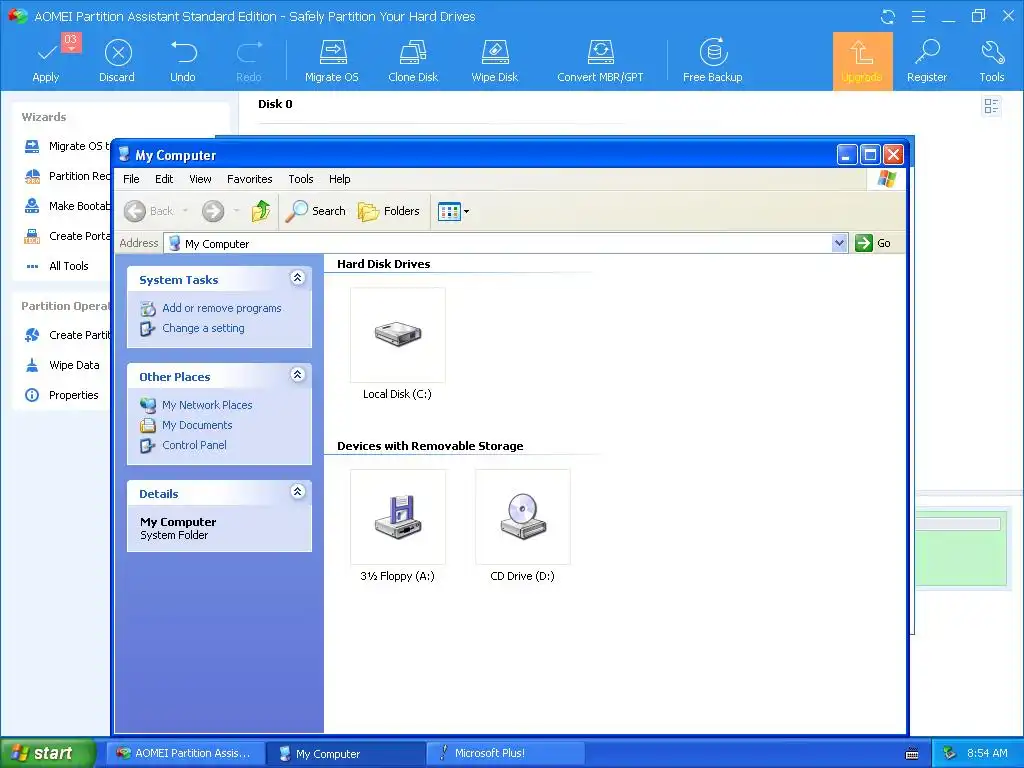The image size is (1024, 768).
Task: Open the View menu
Action: pos(200,179)
